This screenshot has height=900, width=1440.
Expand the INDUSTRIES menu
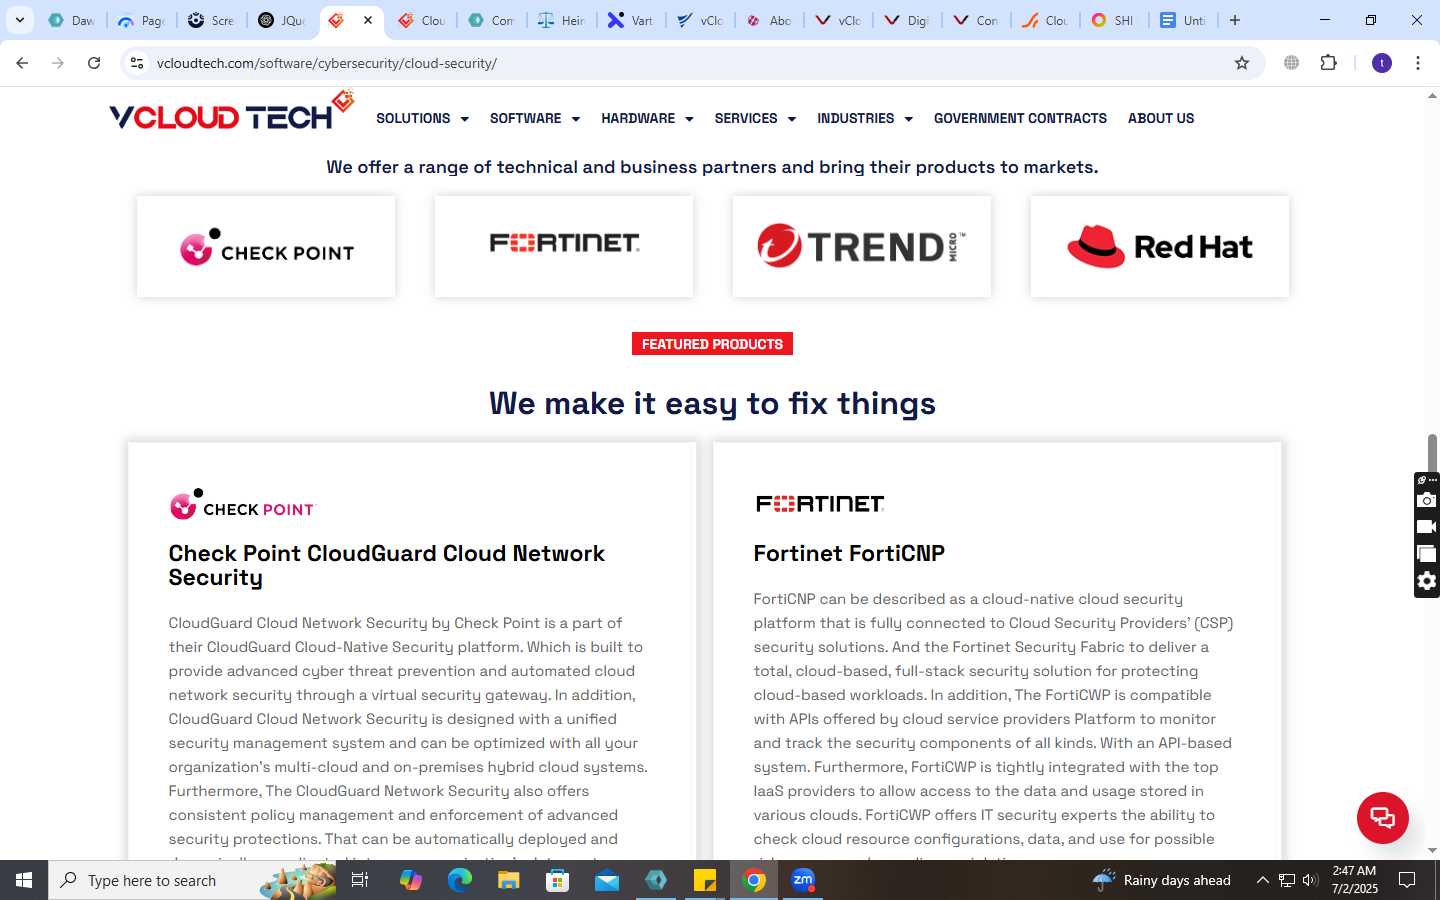(865, 118)
